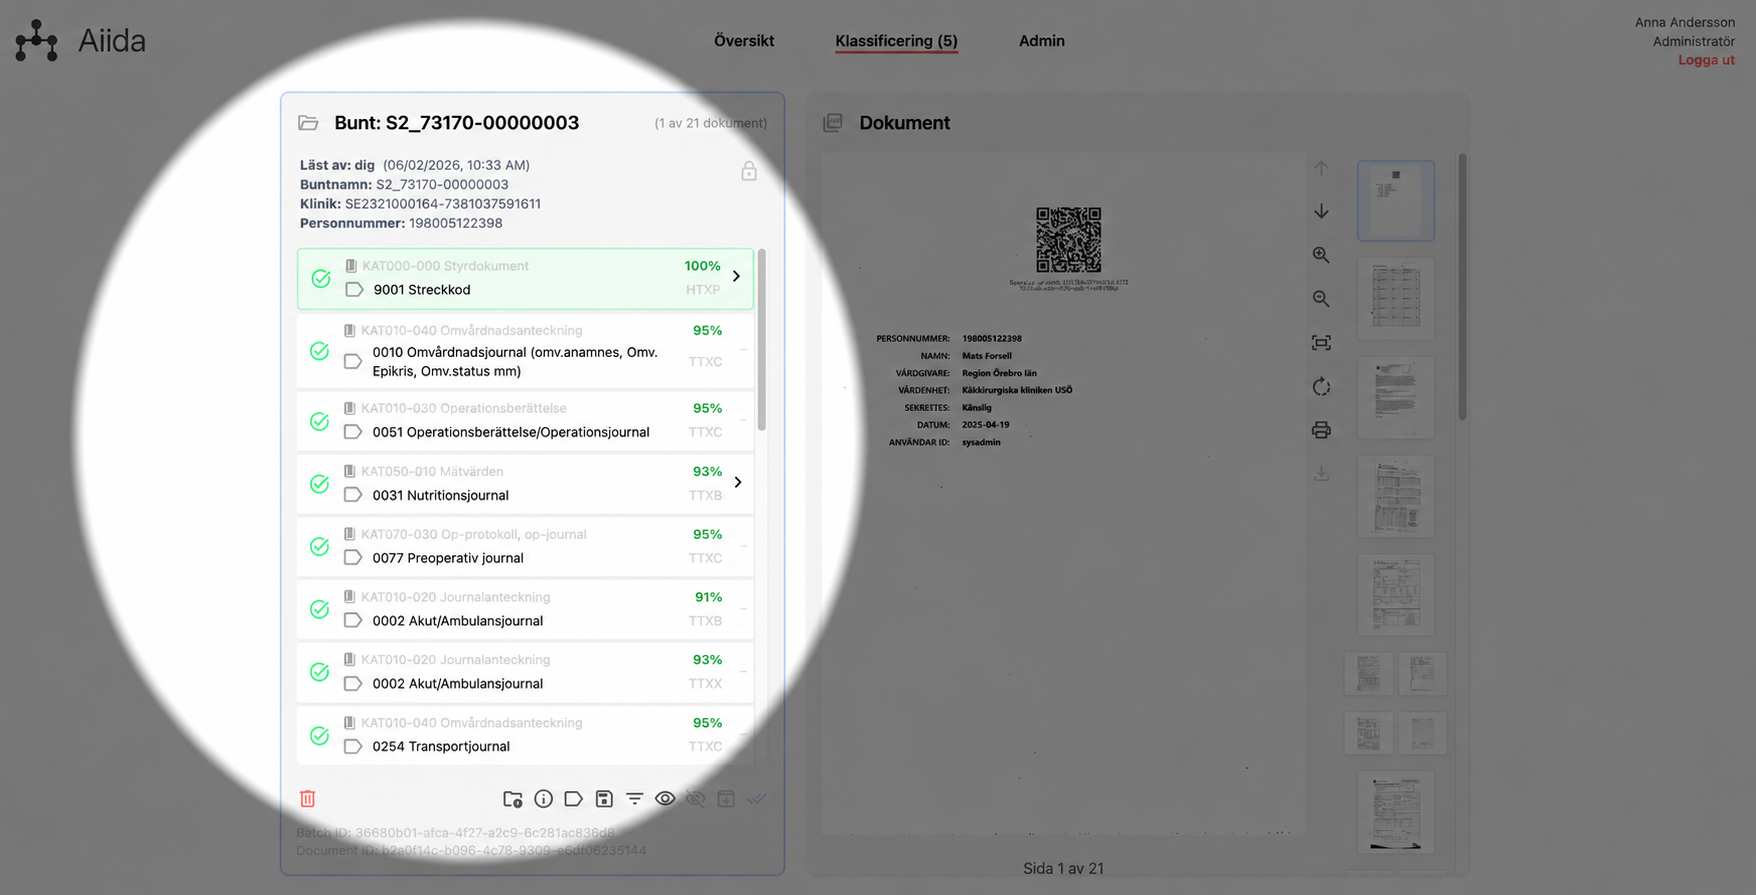This screenshot has width=1756, height=895.
Task: Show documents with the eye icon
Action: click(665, 799)
